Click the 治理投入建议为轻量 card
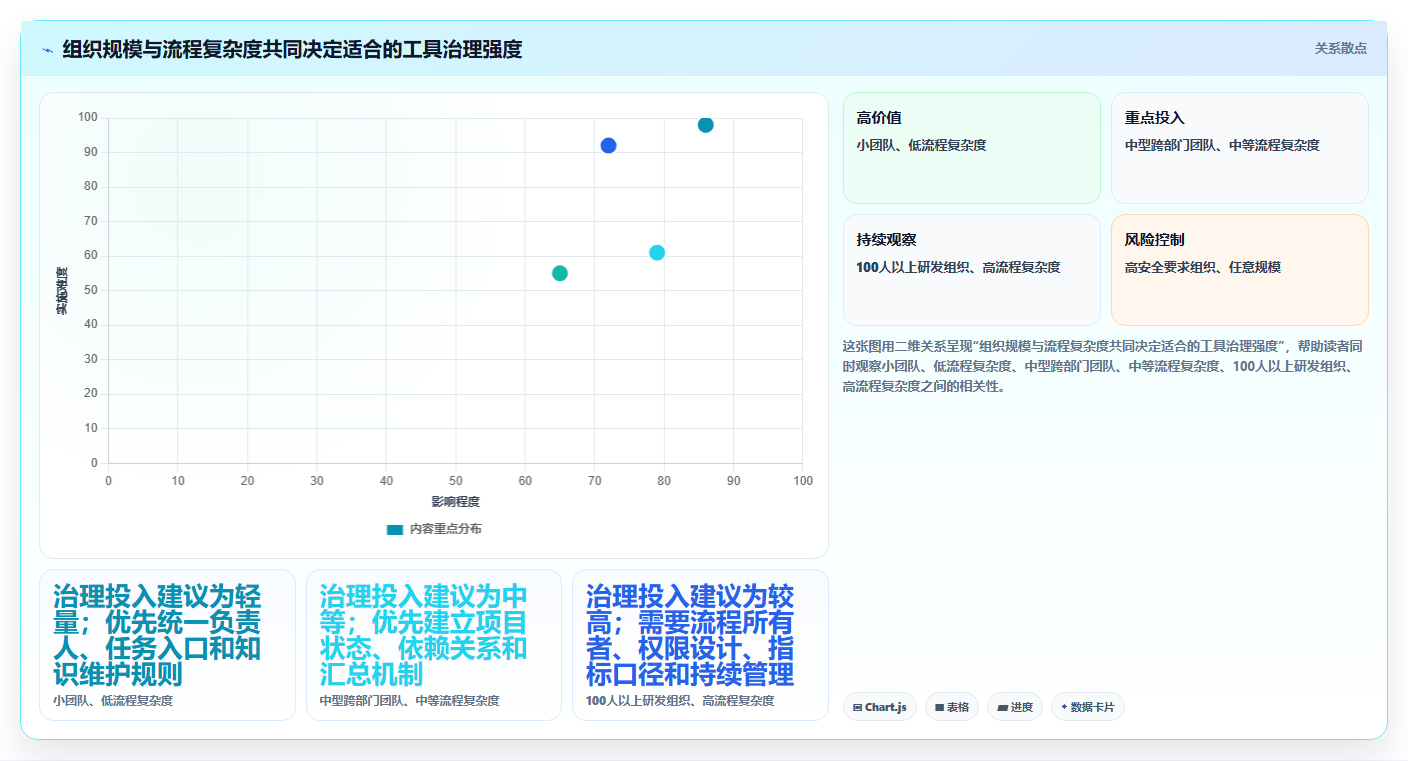Image resolution: width=1408 pixels, height=761 pixels. [167, 645]
